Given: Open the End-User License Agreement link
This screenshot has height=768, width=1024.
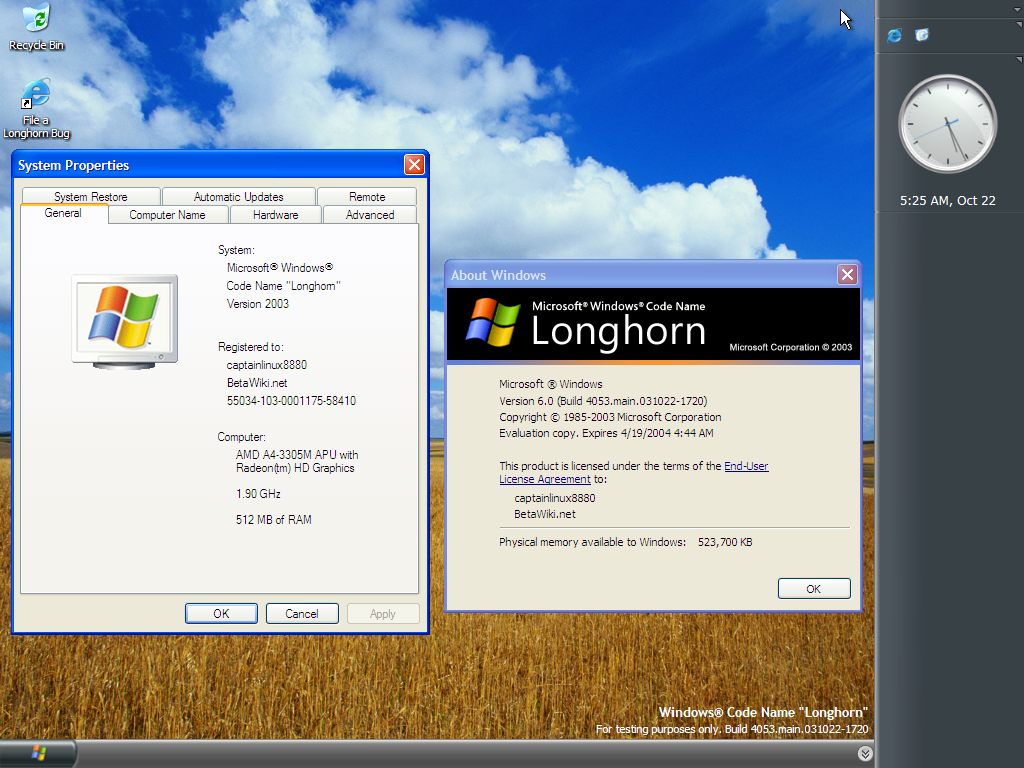Looking at the screenshot, I should click(746, 466).
